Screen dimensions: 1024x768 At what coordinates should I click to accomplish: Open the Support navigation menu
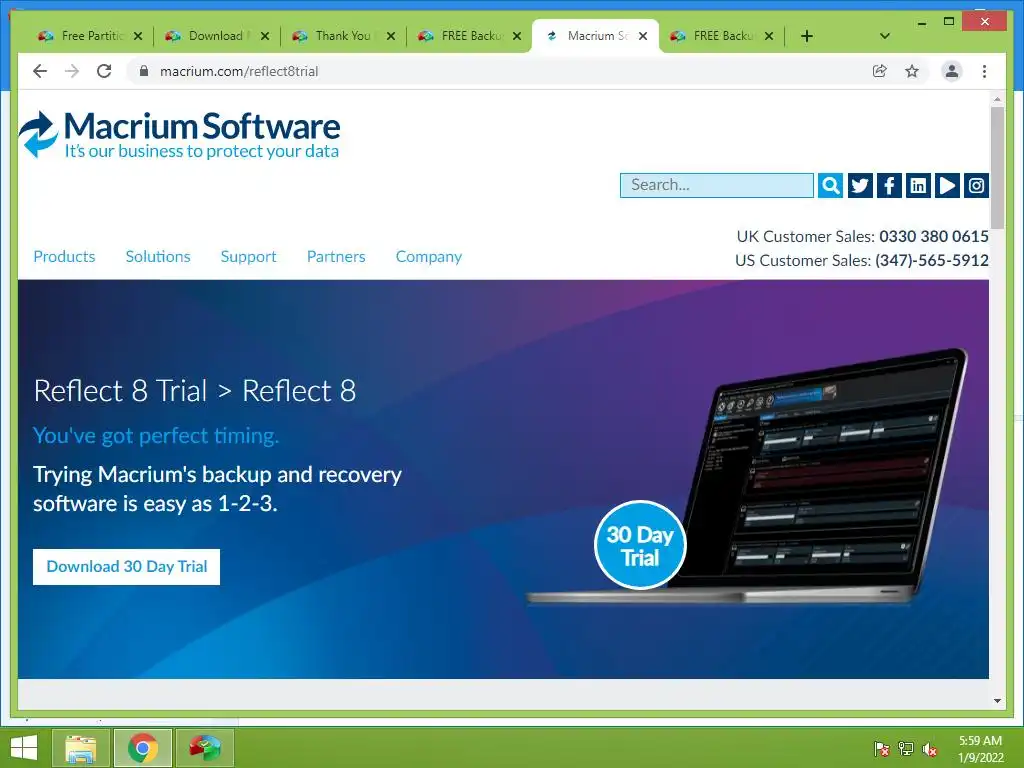248,257
